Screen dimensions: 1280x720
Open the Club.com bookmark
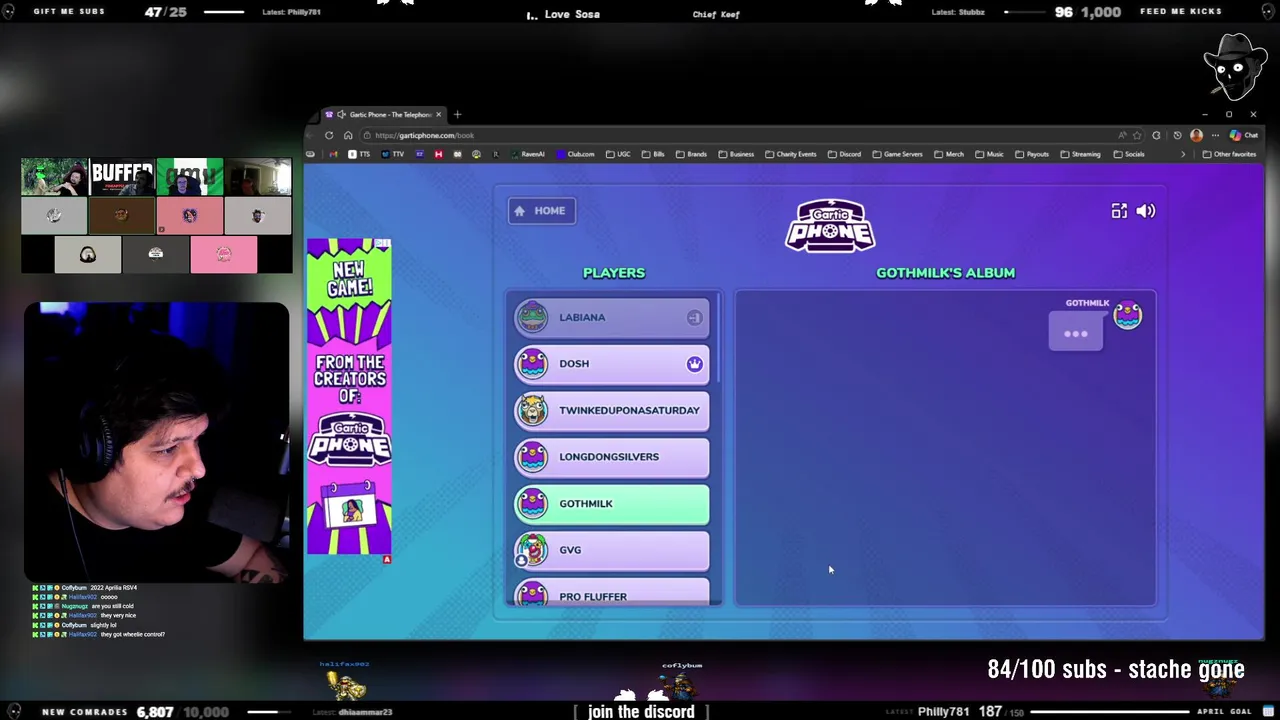(x=575, y=154)
